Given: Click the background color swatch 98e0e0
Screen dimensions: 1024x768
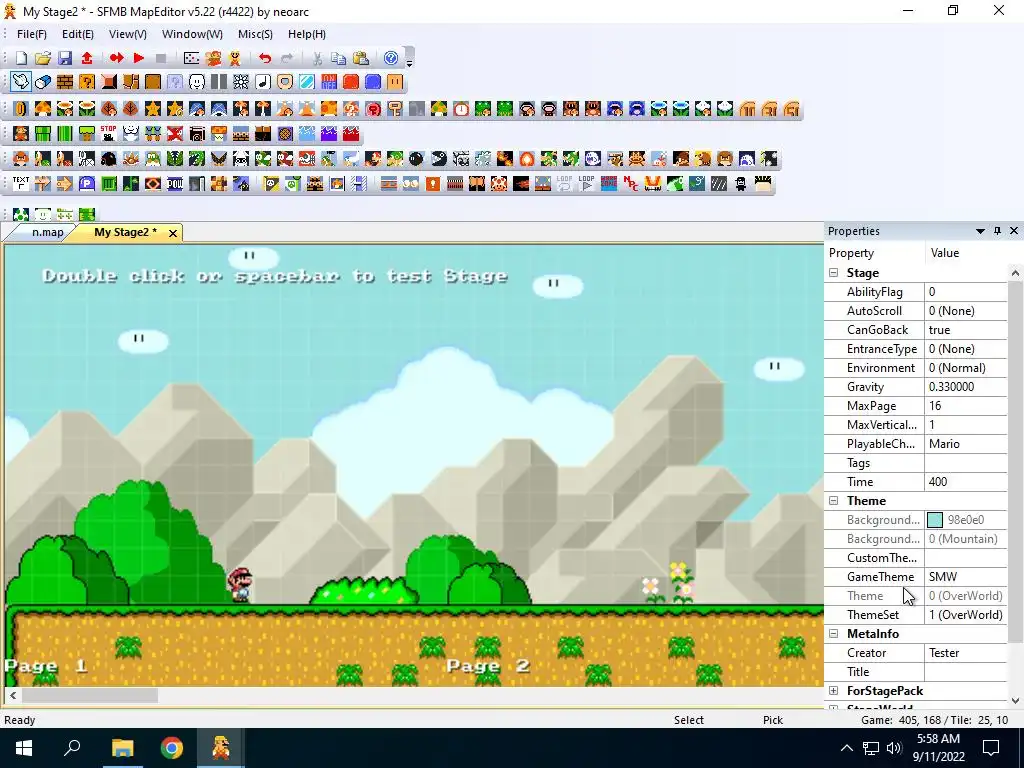Looking at the screenshot, I should [935, 520].
